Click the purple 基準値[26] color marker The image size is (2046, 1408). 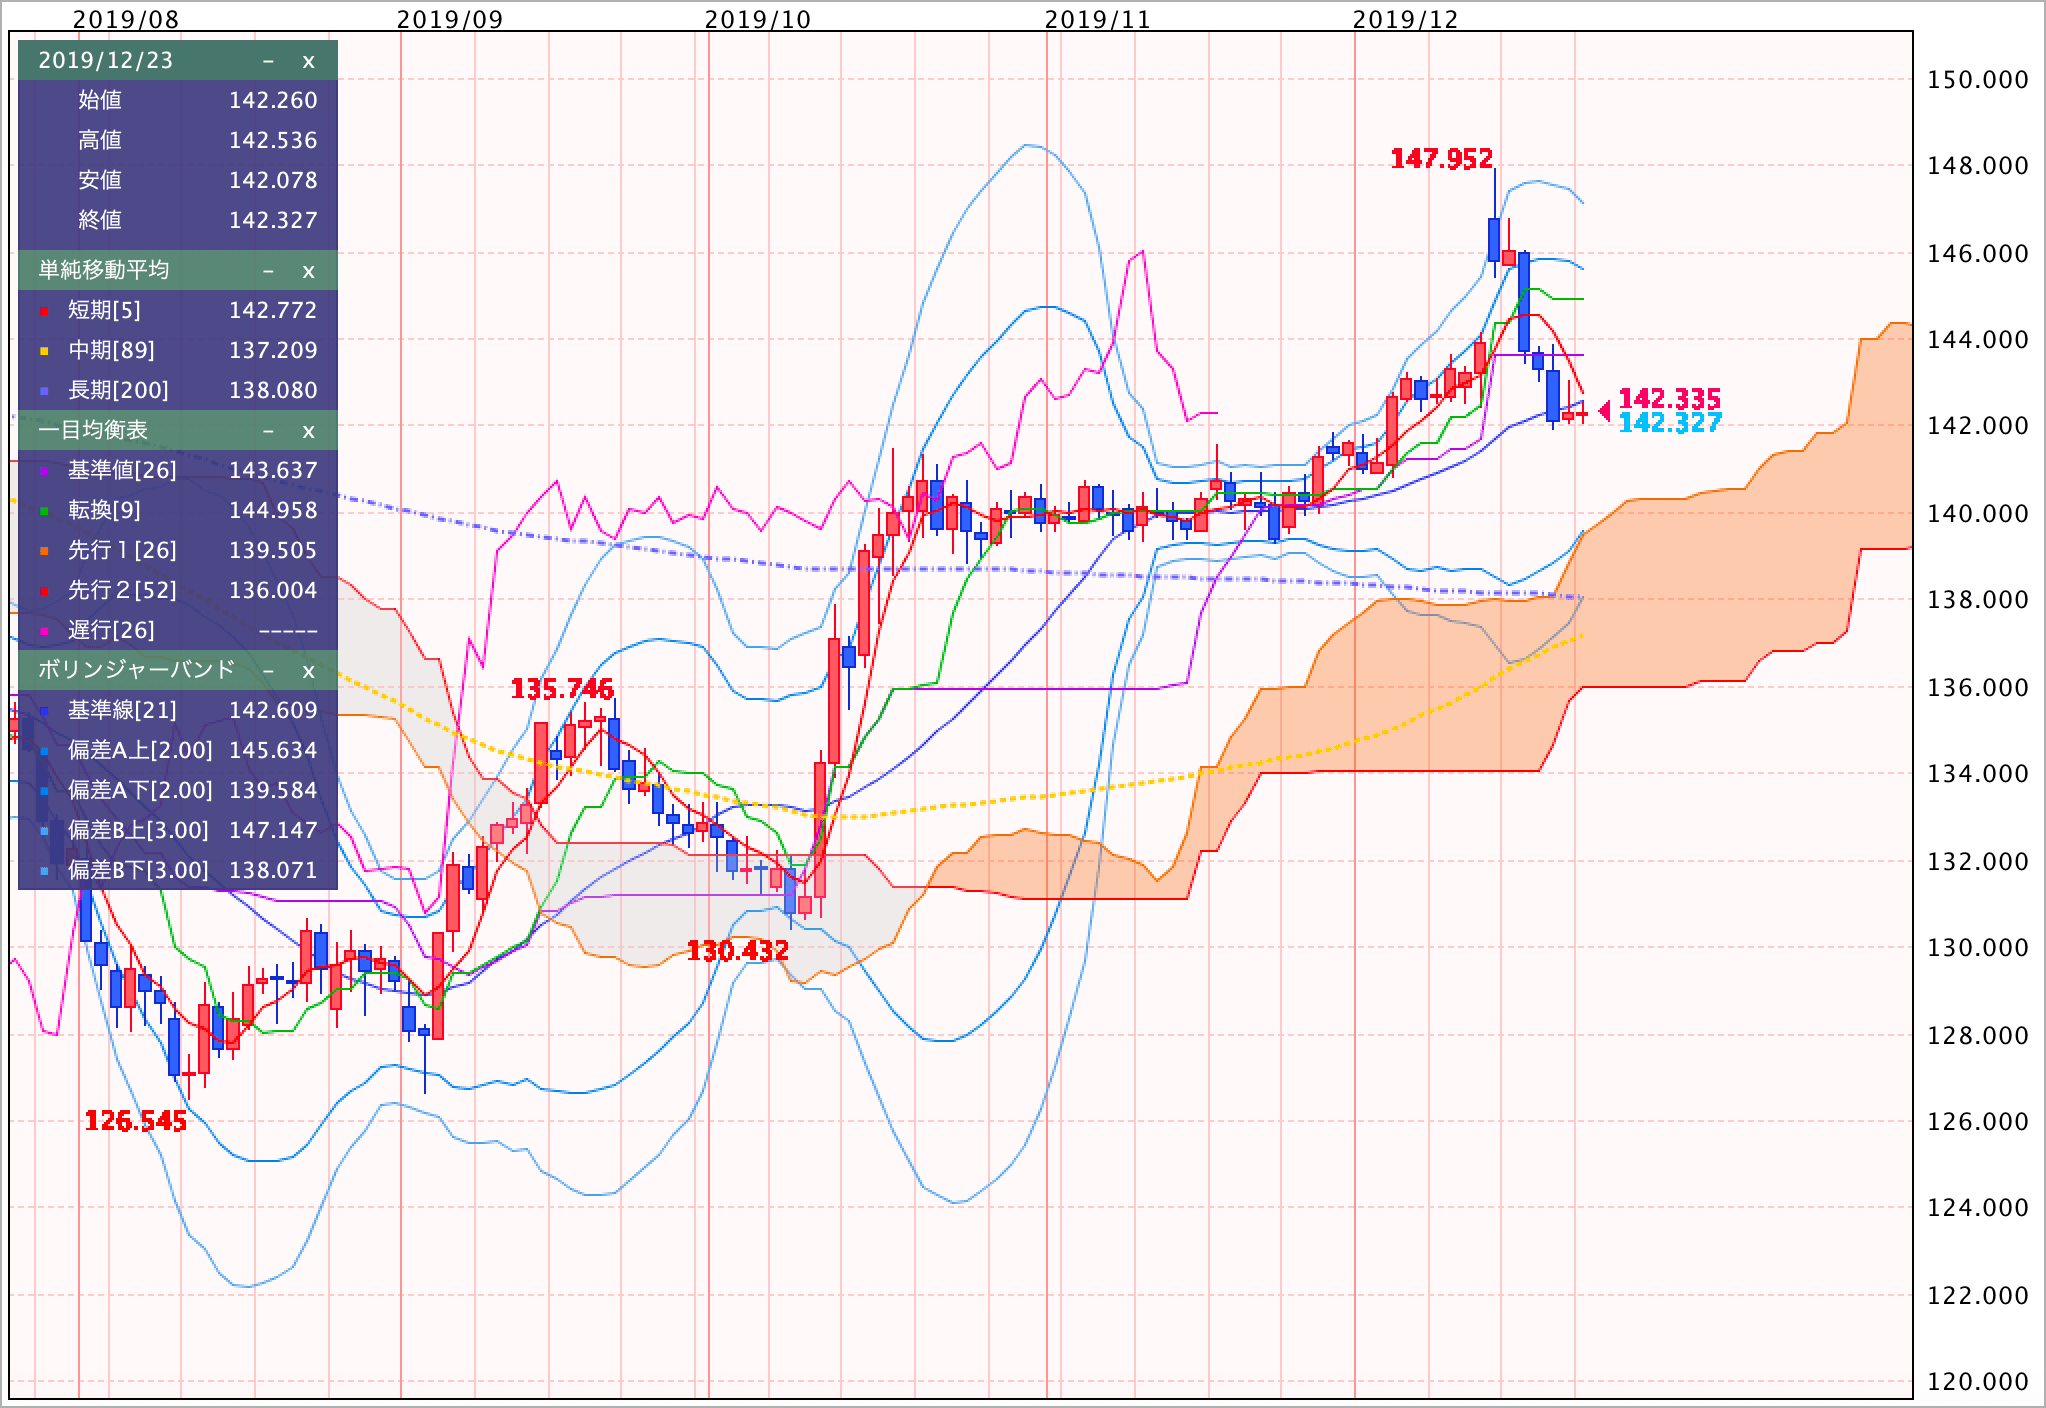[44, 472]
